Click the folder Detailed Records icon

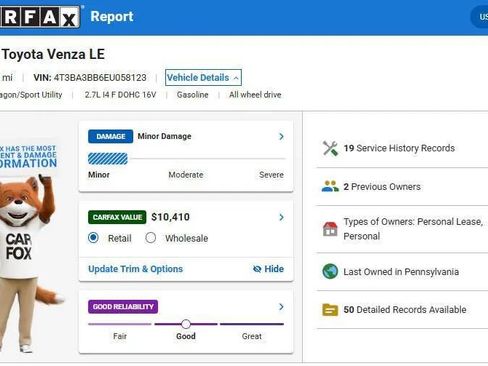tap(330, 310)
